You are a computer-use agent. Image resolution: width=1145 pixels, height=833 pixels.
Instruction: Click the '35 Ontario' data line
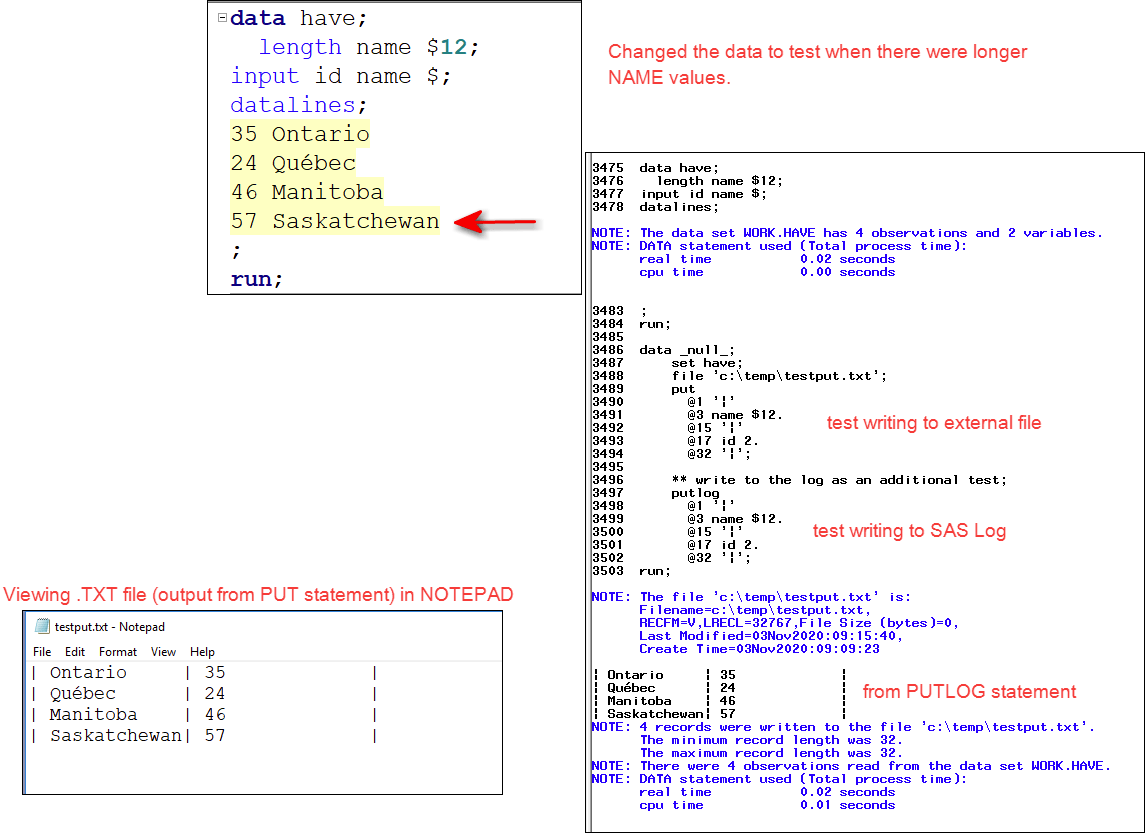[x=301, y=134]
